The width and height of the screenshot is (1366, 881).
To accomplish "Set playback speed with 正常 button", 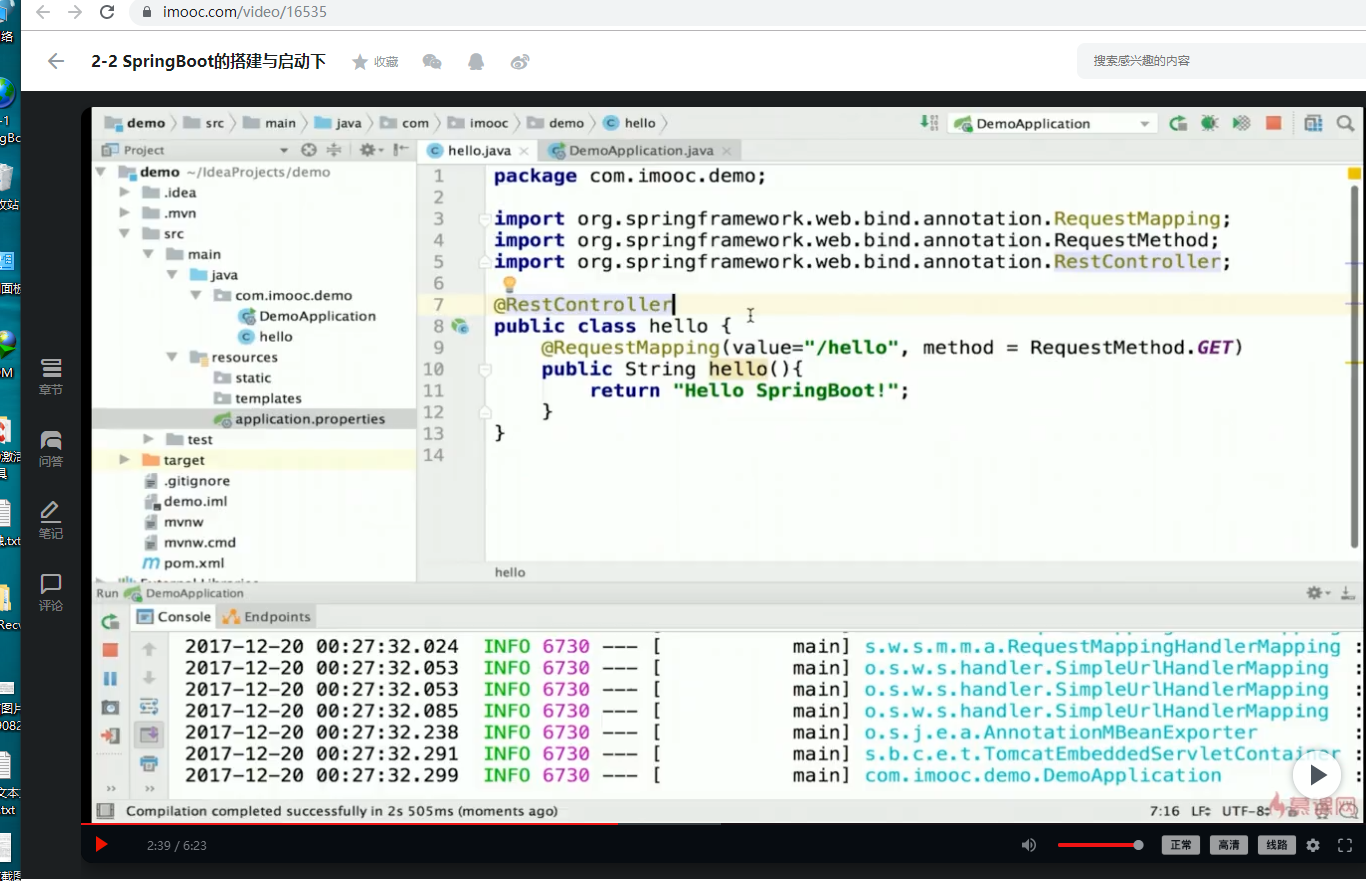I will pos(1181,845).
